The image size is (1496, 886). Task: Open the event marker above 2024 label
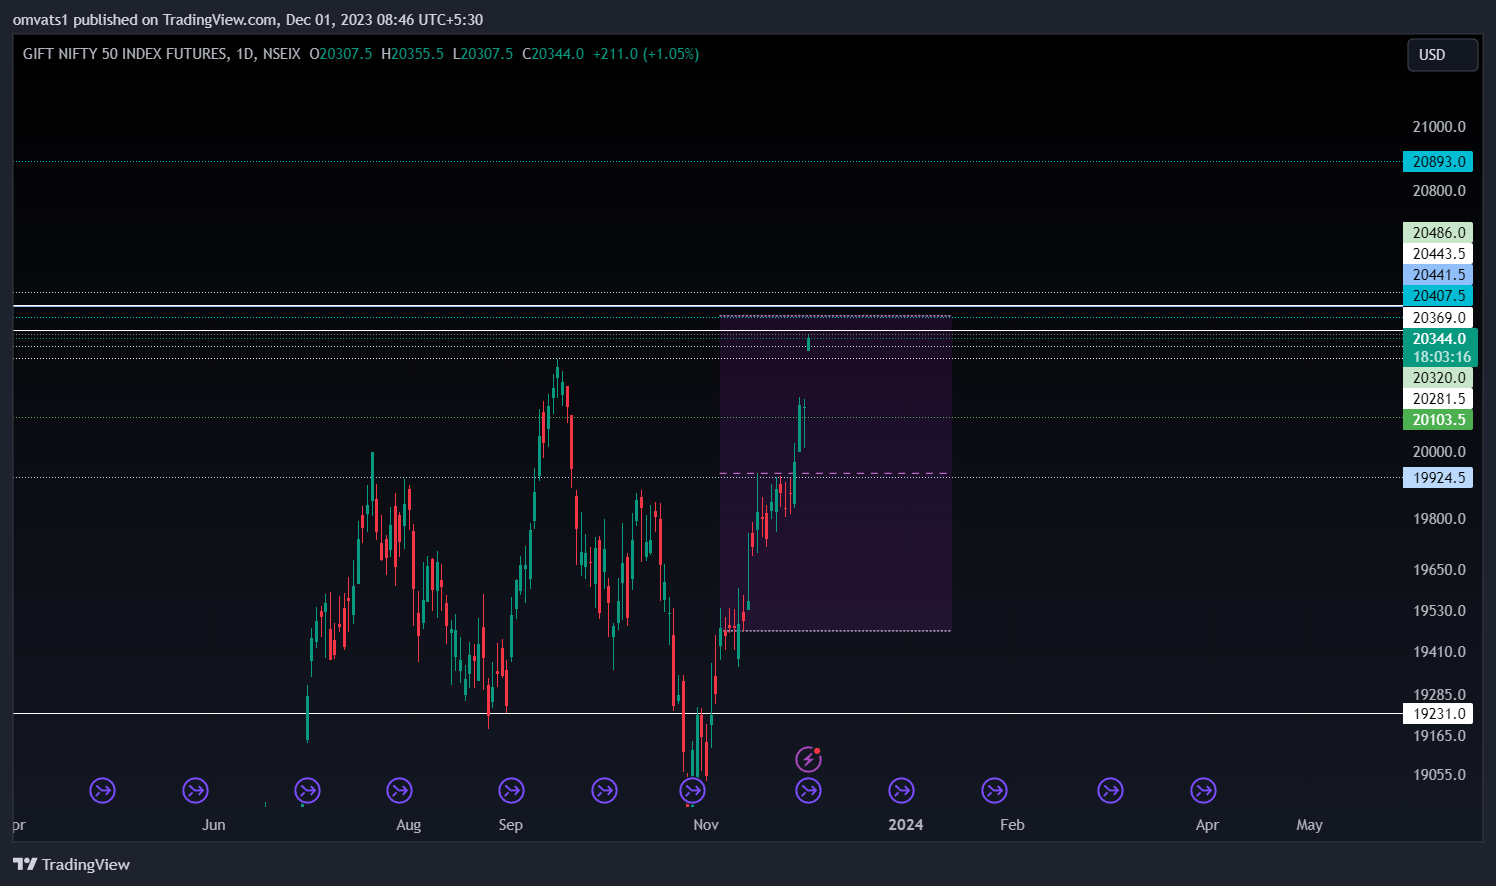pyautogui.click(x=901, y=791)
